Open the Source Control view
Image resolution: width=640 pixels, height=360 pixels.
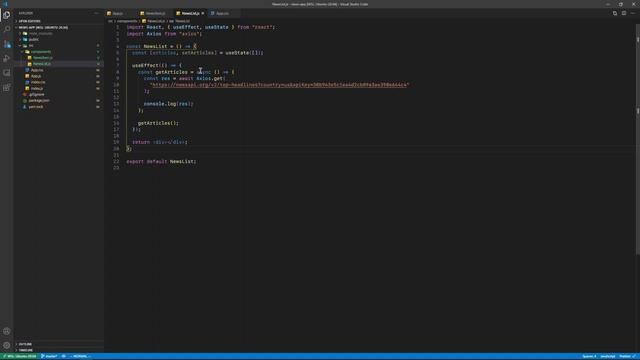point(7,44)
